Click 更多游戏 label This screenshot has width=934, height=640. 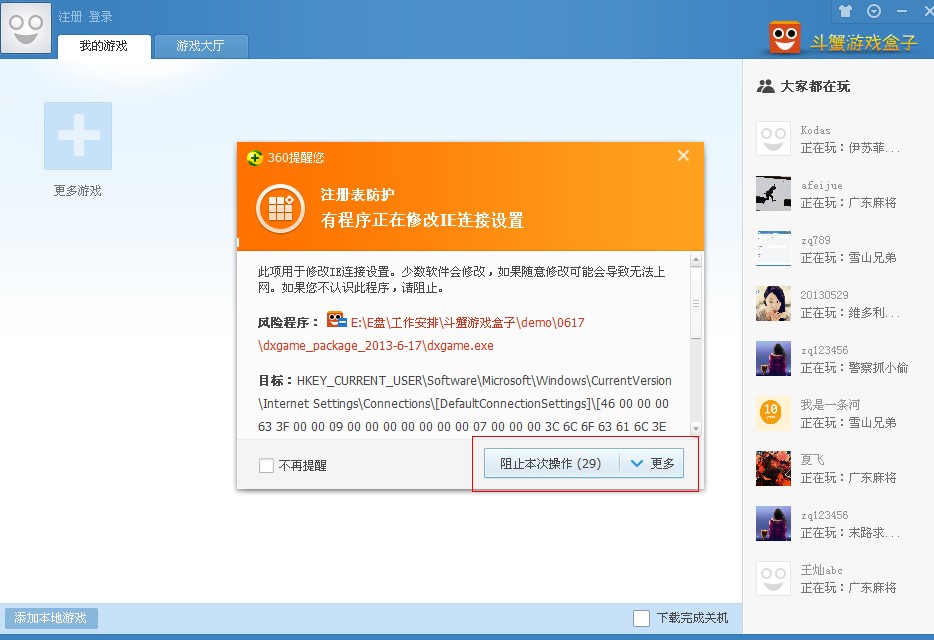[x=77, y=191]
